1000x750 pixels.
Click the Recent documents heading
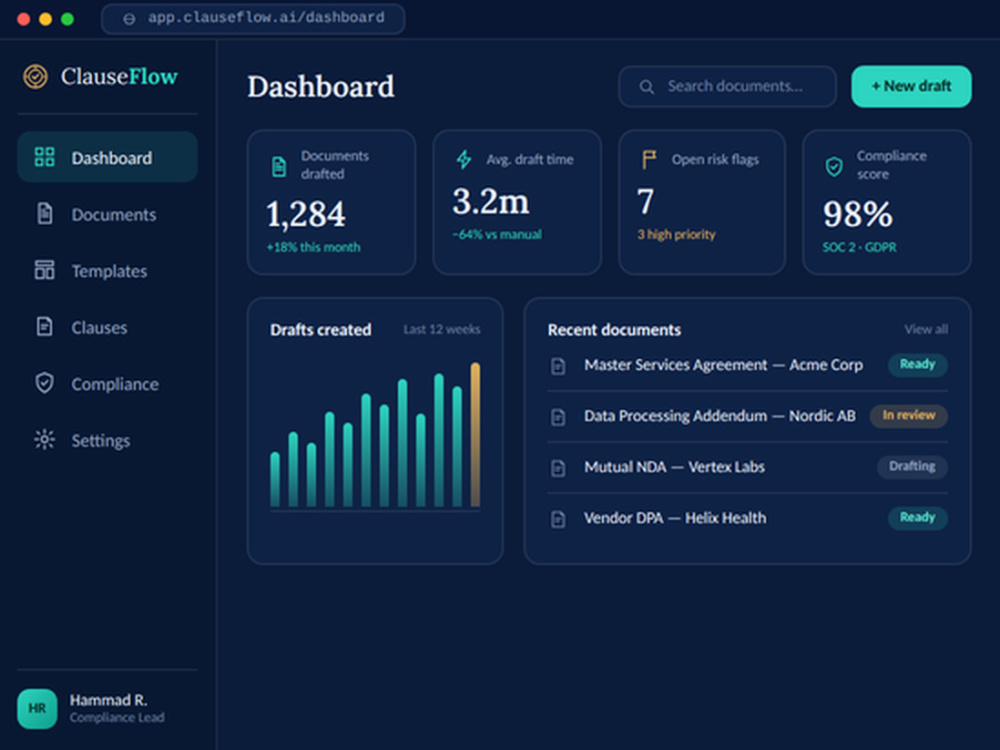point(614,330)
